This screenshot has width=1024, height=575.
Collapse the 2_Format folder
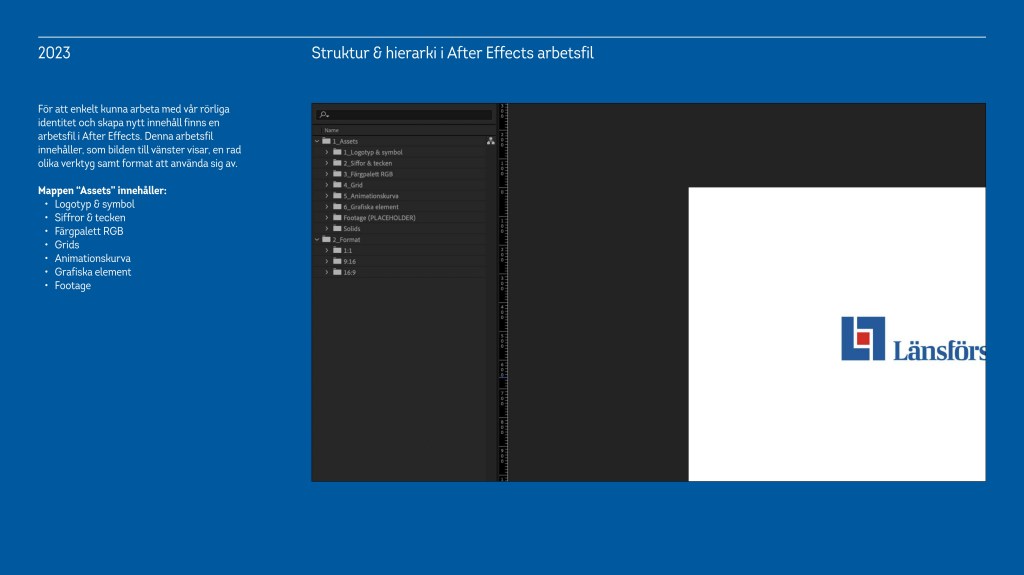[317, 240]
